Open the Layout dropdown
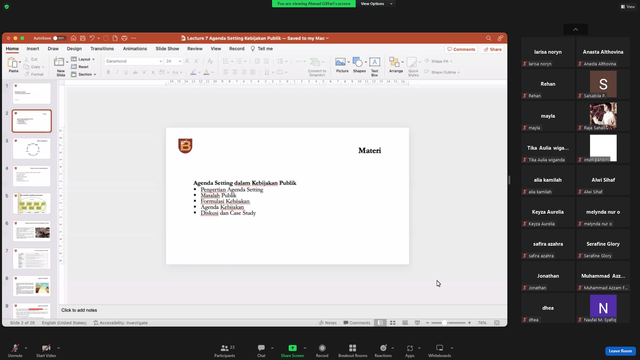This screenshot has width=640, height=360. point(83,59)
